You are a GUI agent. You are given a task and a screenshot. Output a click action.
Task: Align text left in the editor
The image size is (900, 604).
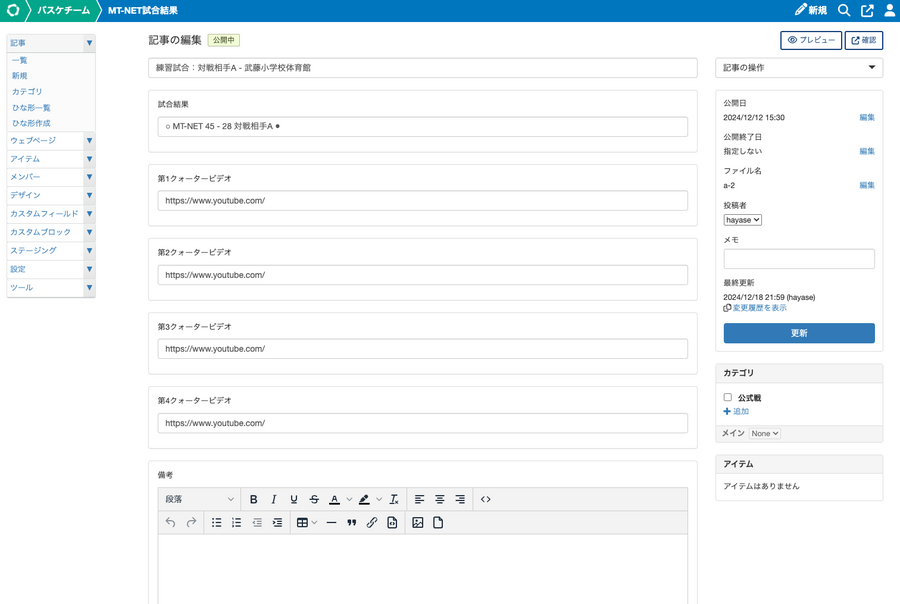click(420, 500)
